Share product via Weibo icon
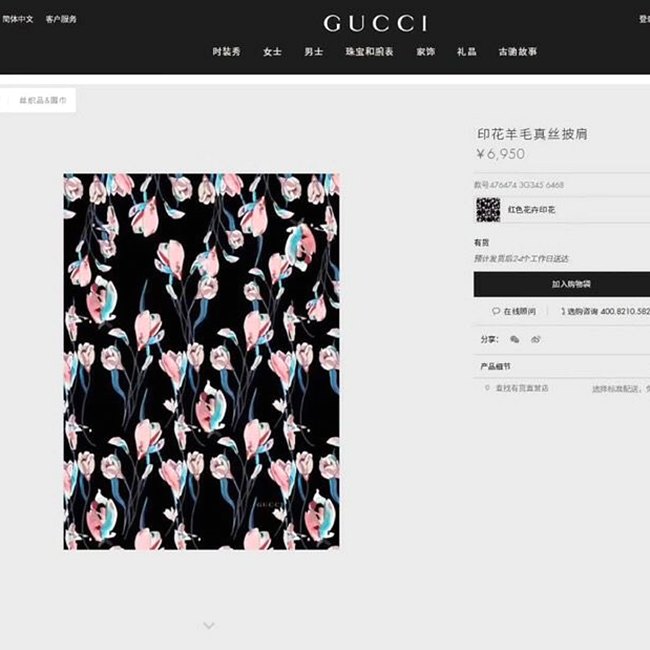Viewport: 650px width, 650px height. pos(536,340)
